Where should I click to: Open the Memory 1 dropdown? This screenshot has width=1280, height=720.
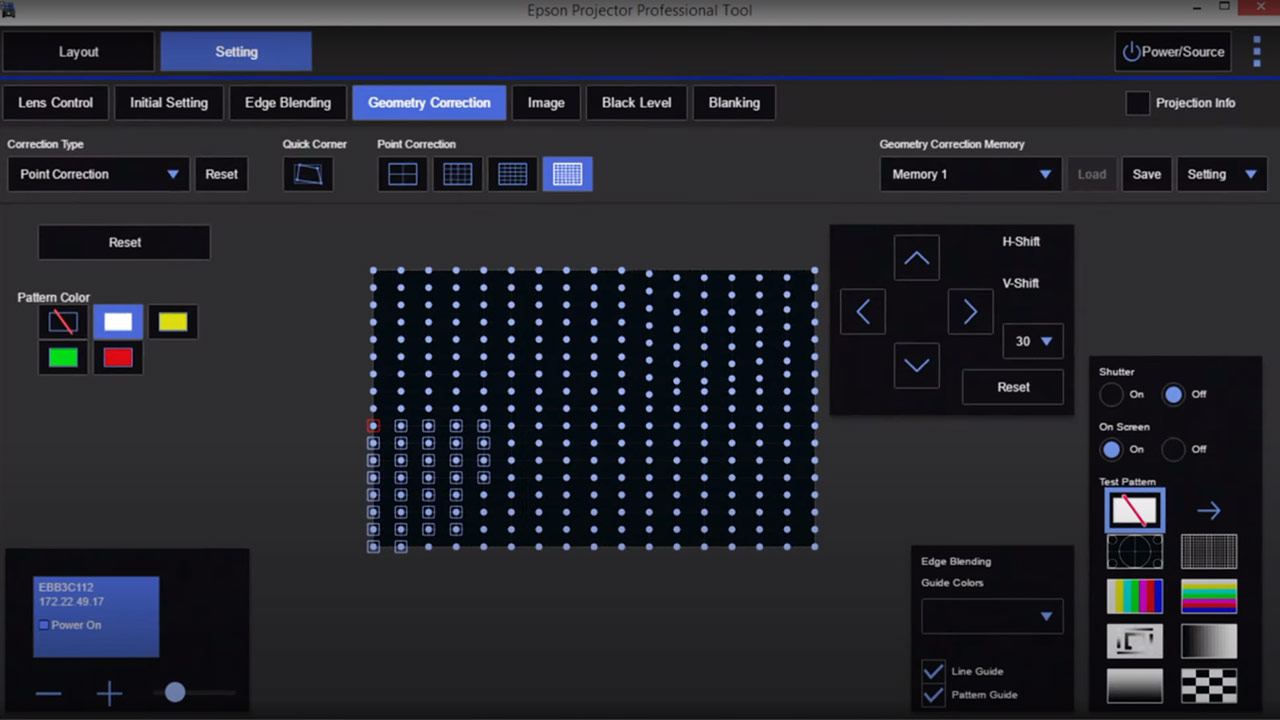coord(970,174)
